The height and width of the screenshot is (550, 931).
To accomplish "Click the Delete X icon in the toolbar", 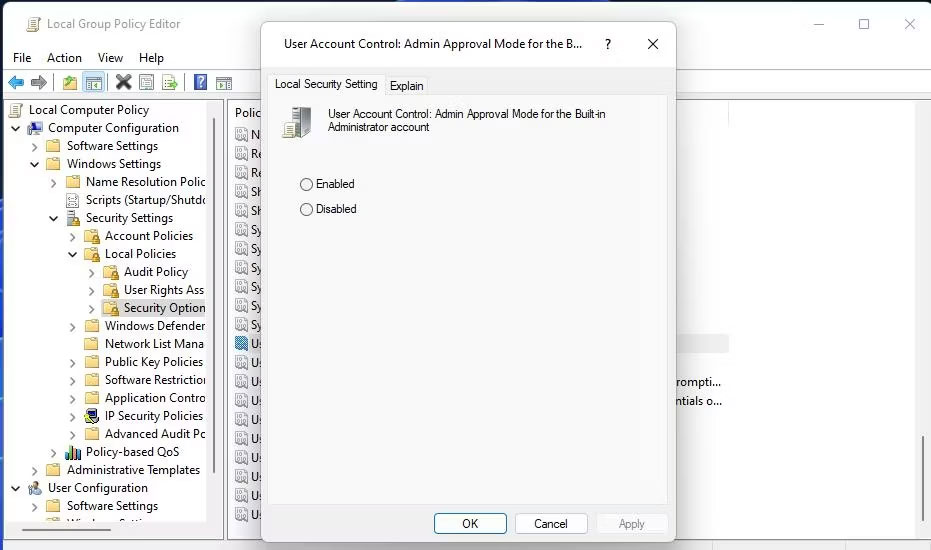I will 124,82.
